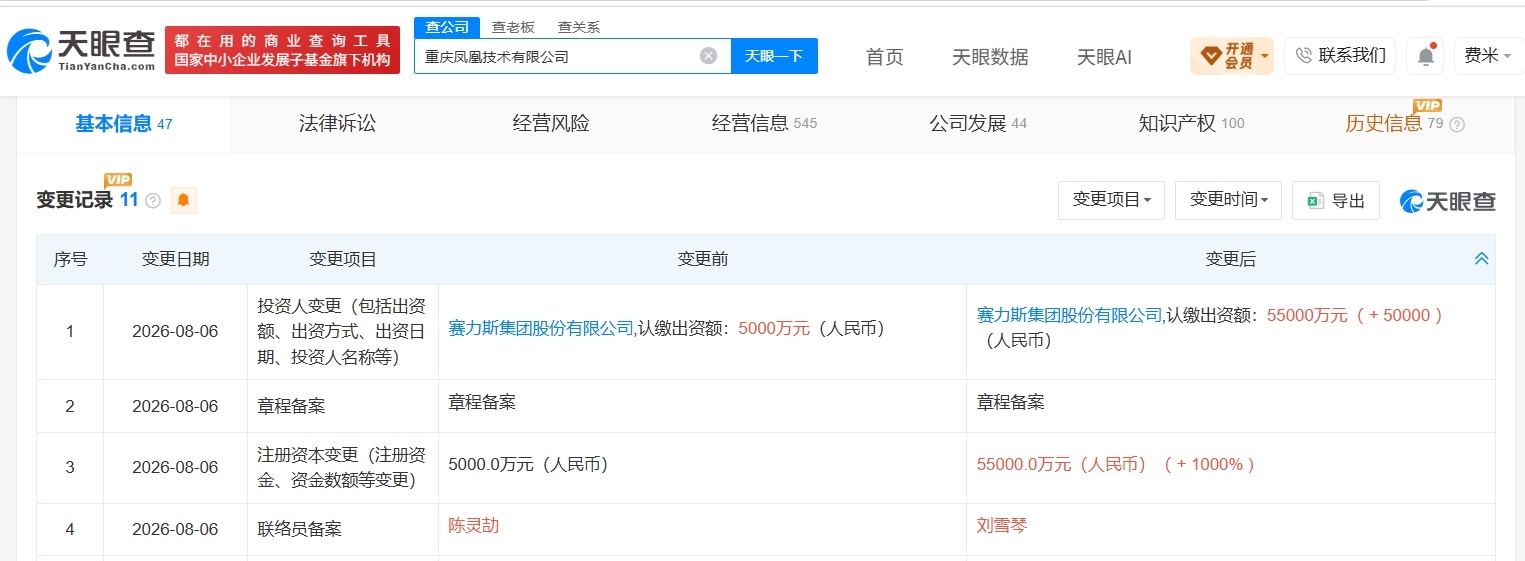Screen dimensions: 1525x561
Task: Select the 经营风险 tab
Action: (551, 124)
